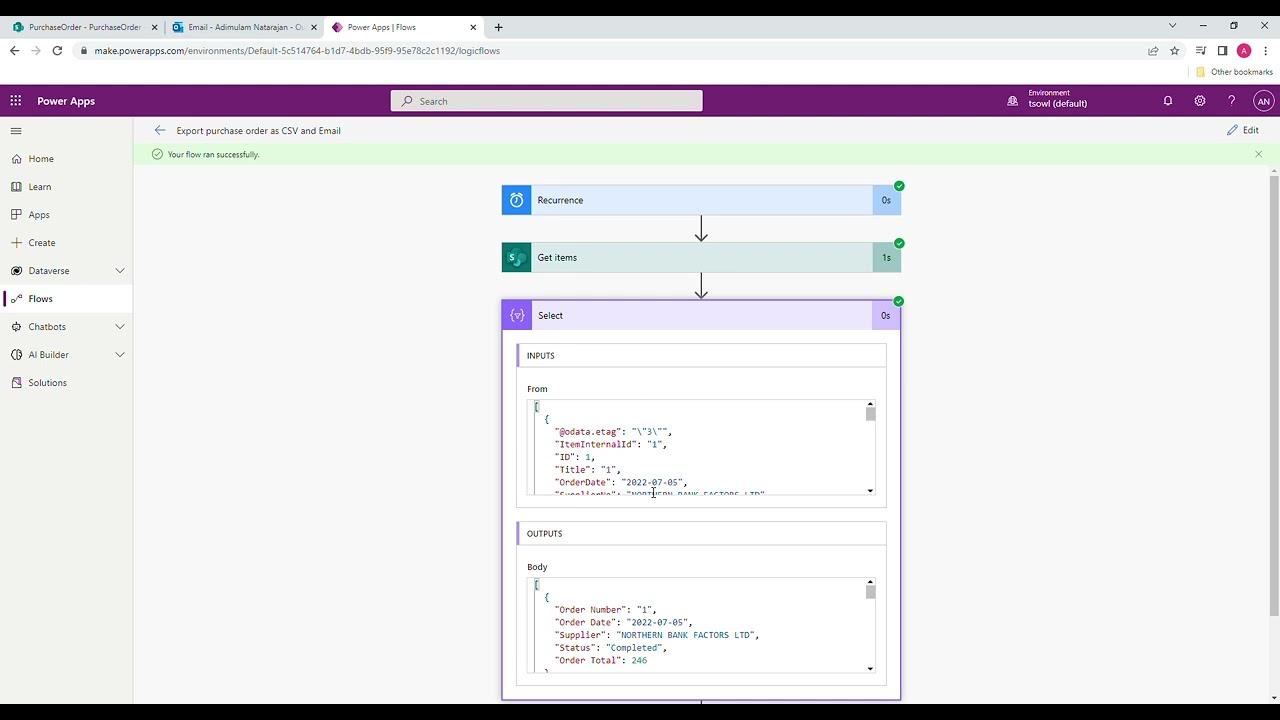Screen dimensions: 1280x720
Task: Close the PurchaseOrder browser tab
Action: click(154, 27)
